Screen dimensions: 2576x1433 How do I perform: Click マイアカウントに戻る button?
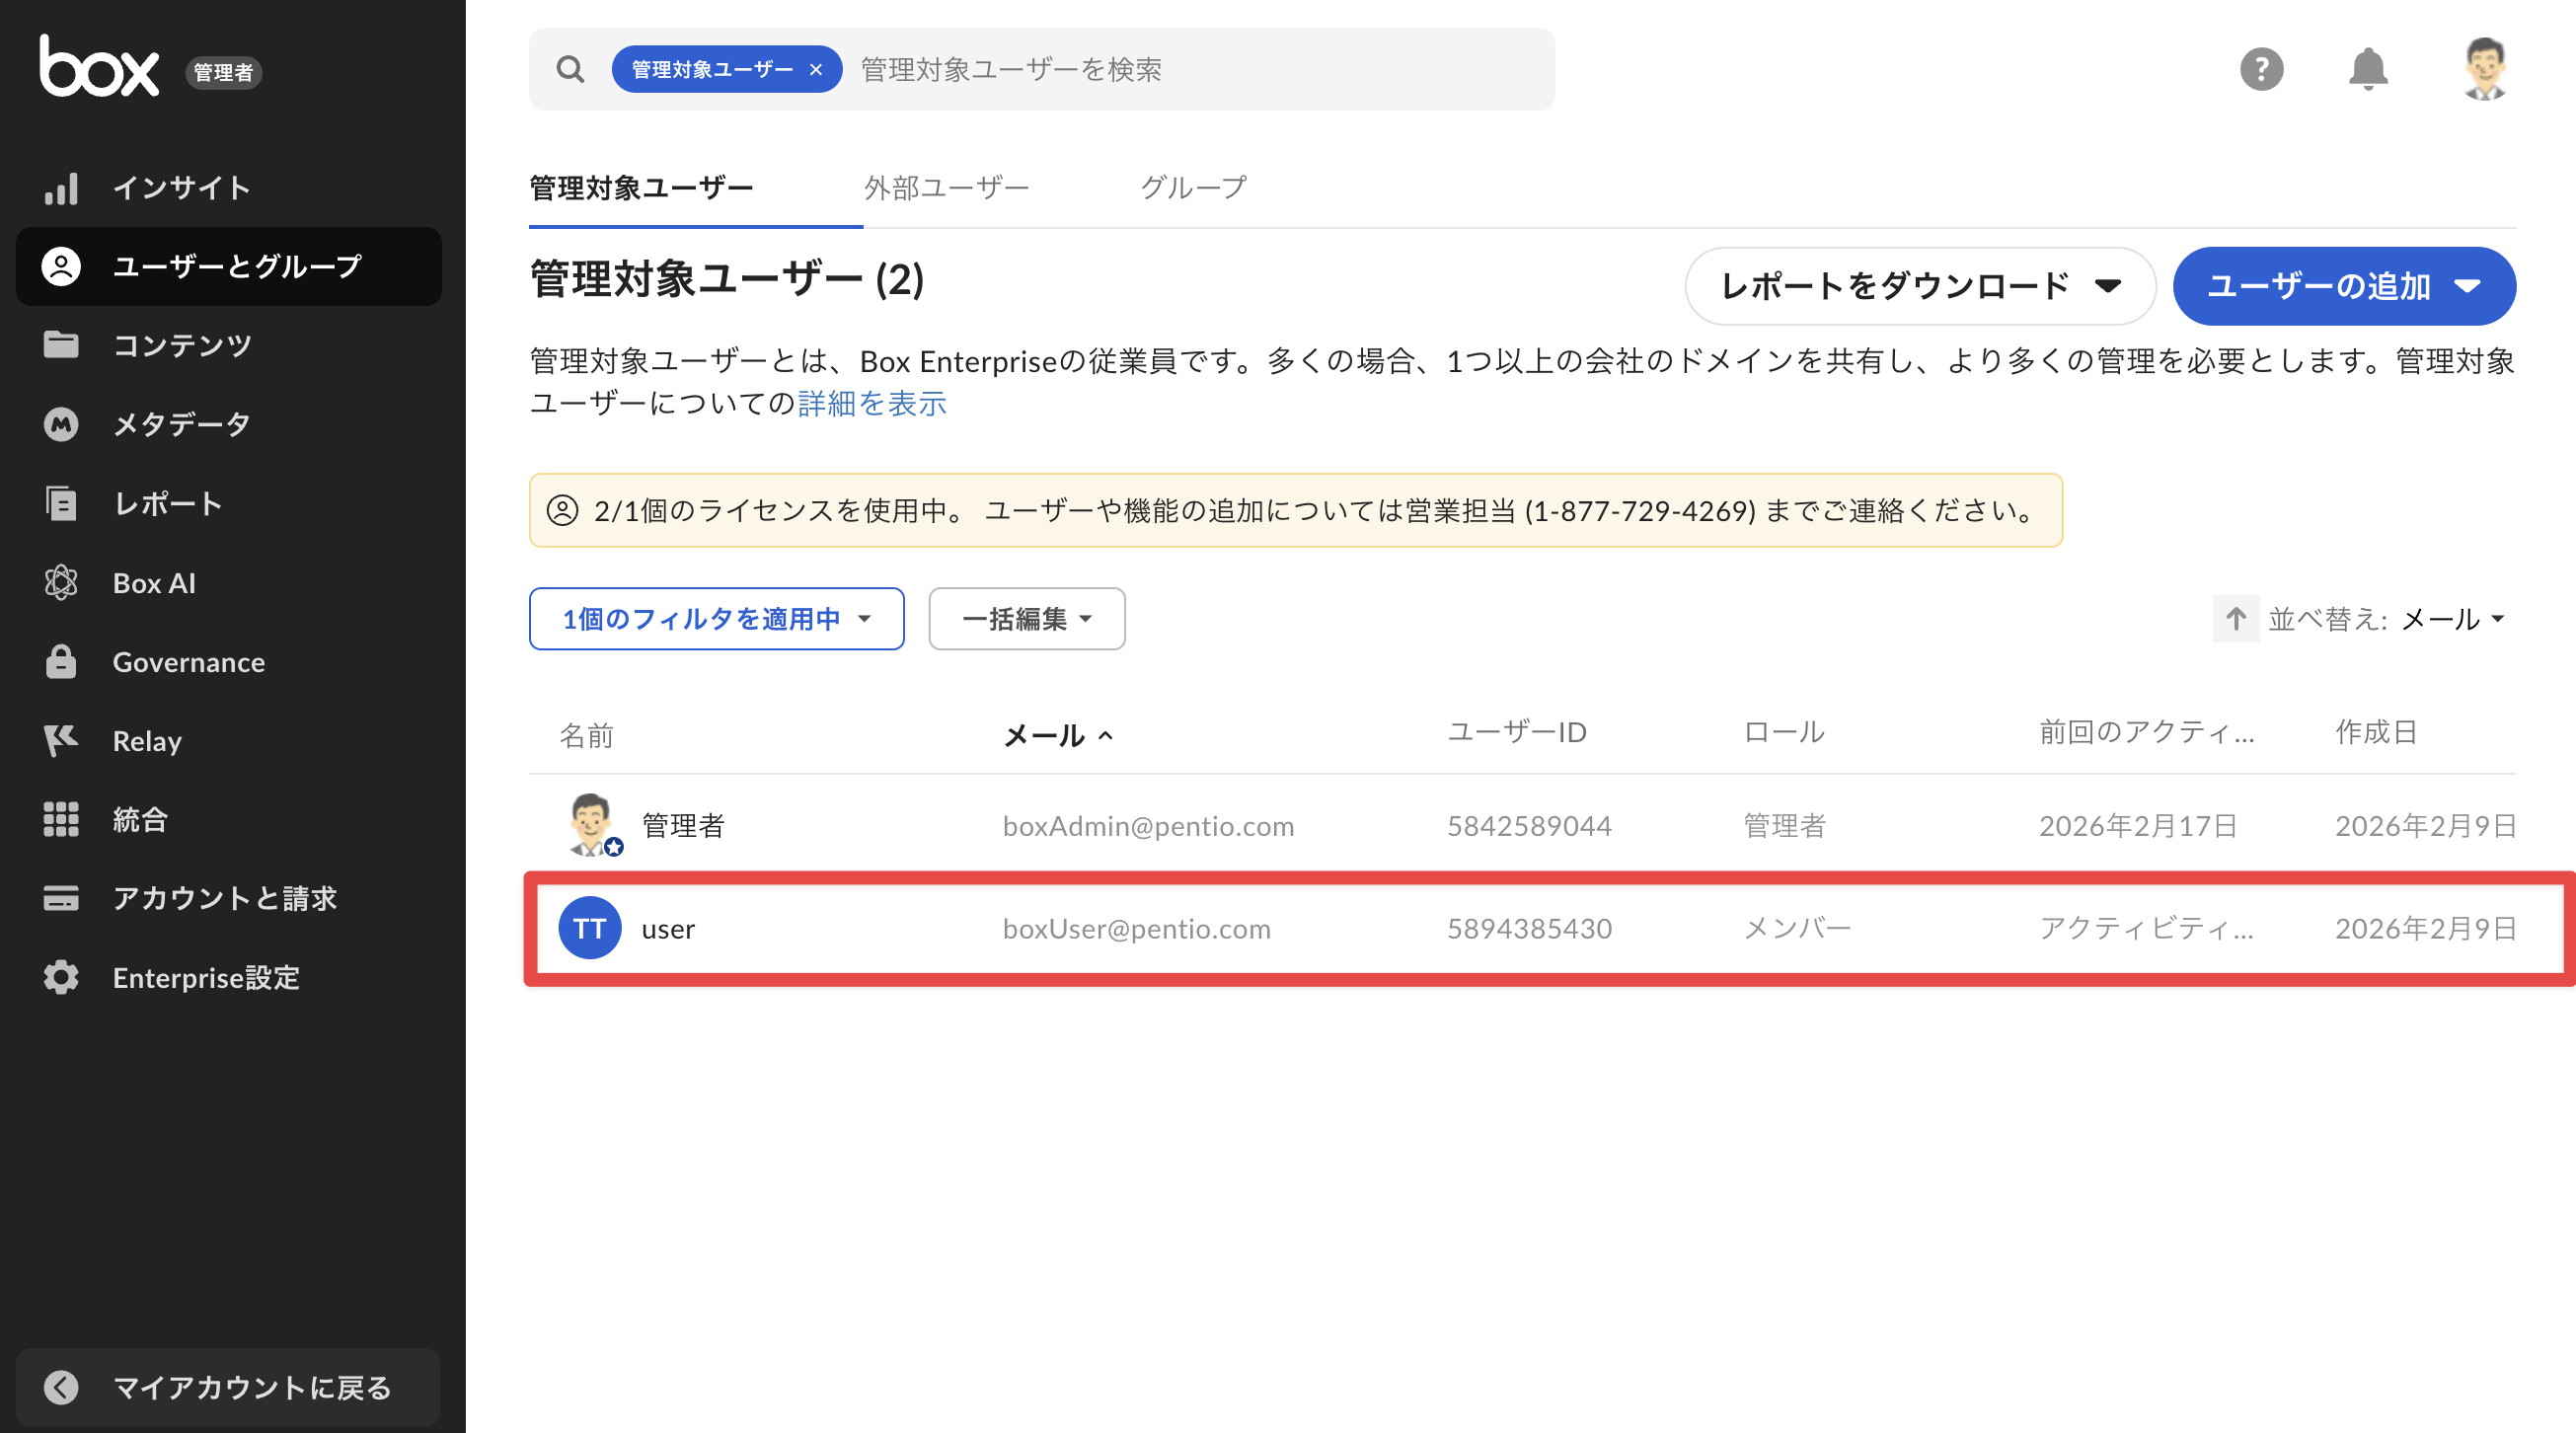click(228, 1387)
